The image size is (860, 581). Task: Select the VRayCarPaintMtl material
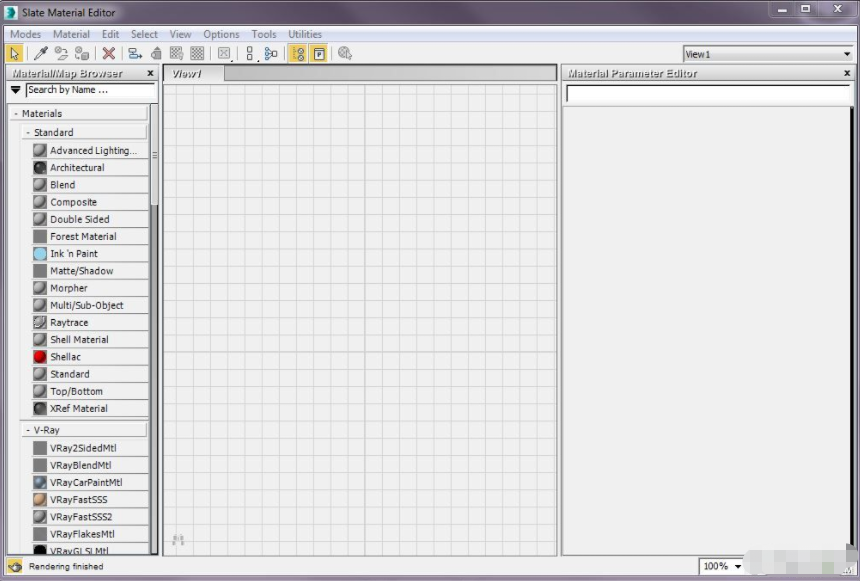(x=90, y=482)
